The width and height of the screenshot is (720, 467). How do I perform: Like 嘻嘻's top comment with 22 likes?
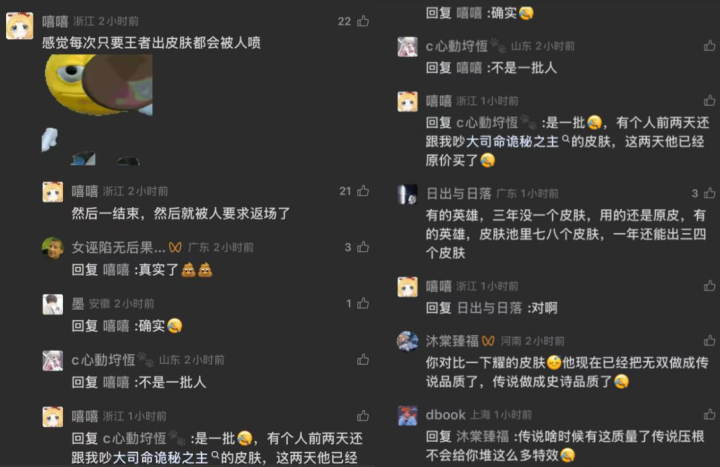click(x=363, y=21)
